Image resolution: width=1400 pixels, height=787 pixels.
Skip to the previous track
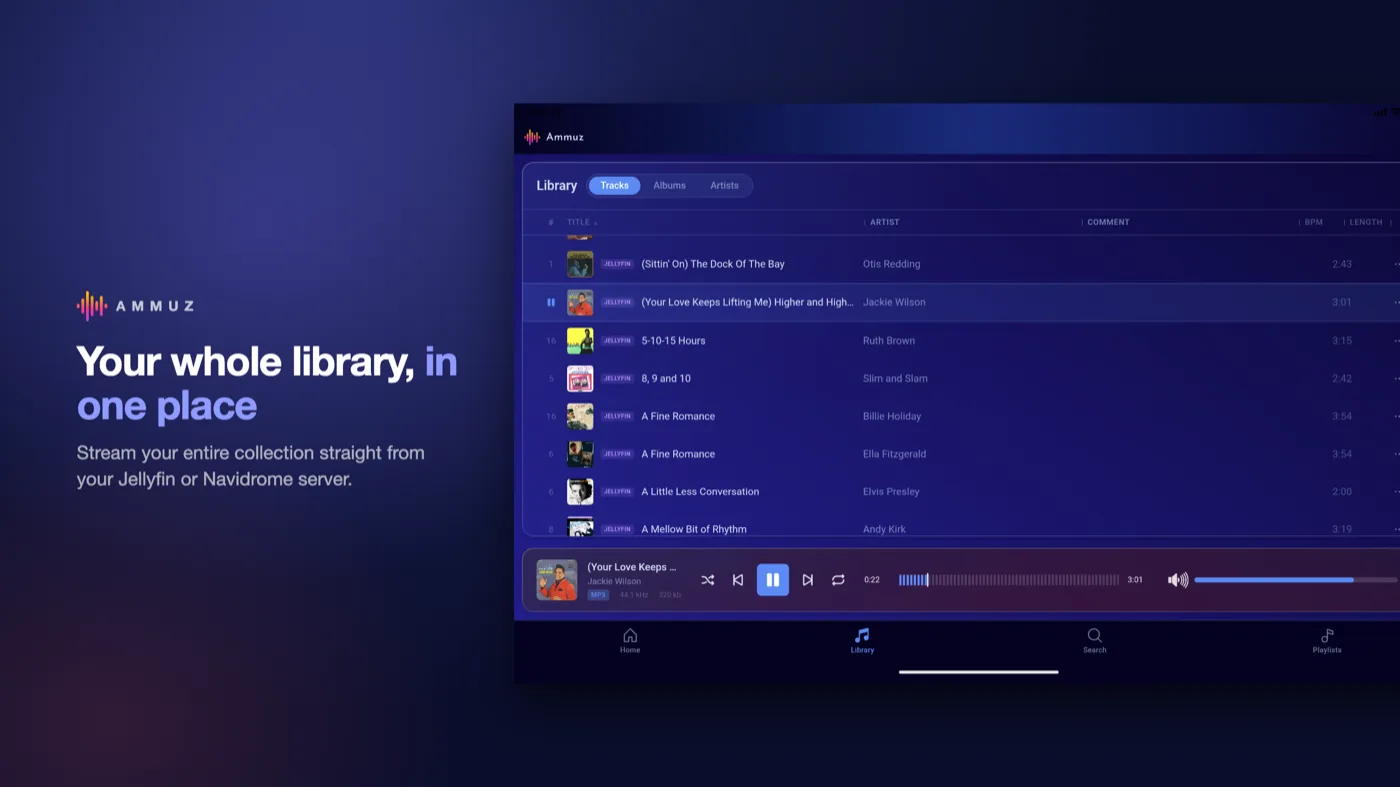coord(738,580)
